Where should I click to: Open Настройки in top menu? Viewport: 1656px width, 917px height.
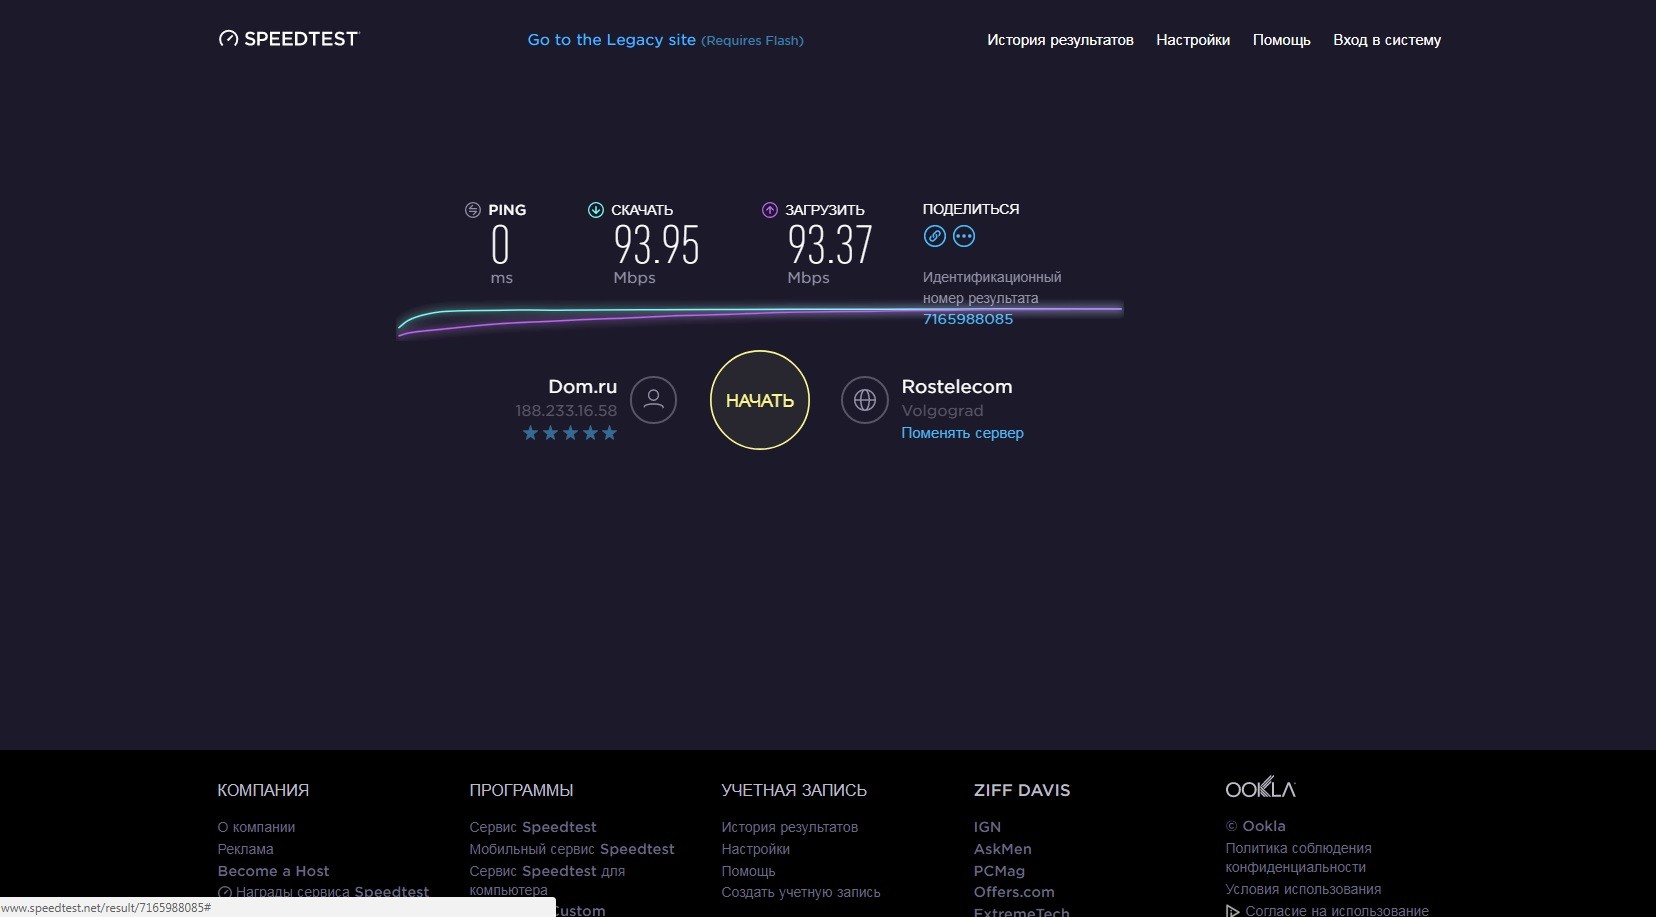1193,40
